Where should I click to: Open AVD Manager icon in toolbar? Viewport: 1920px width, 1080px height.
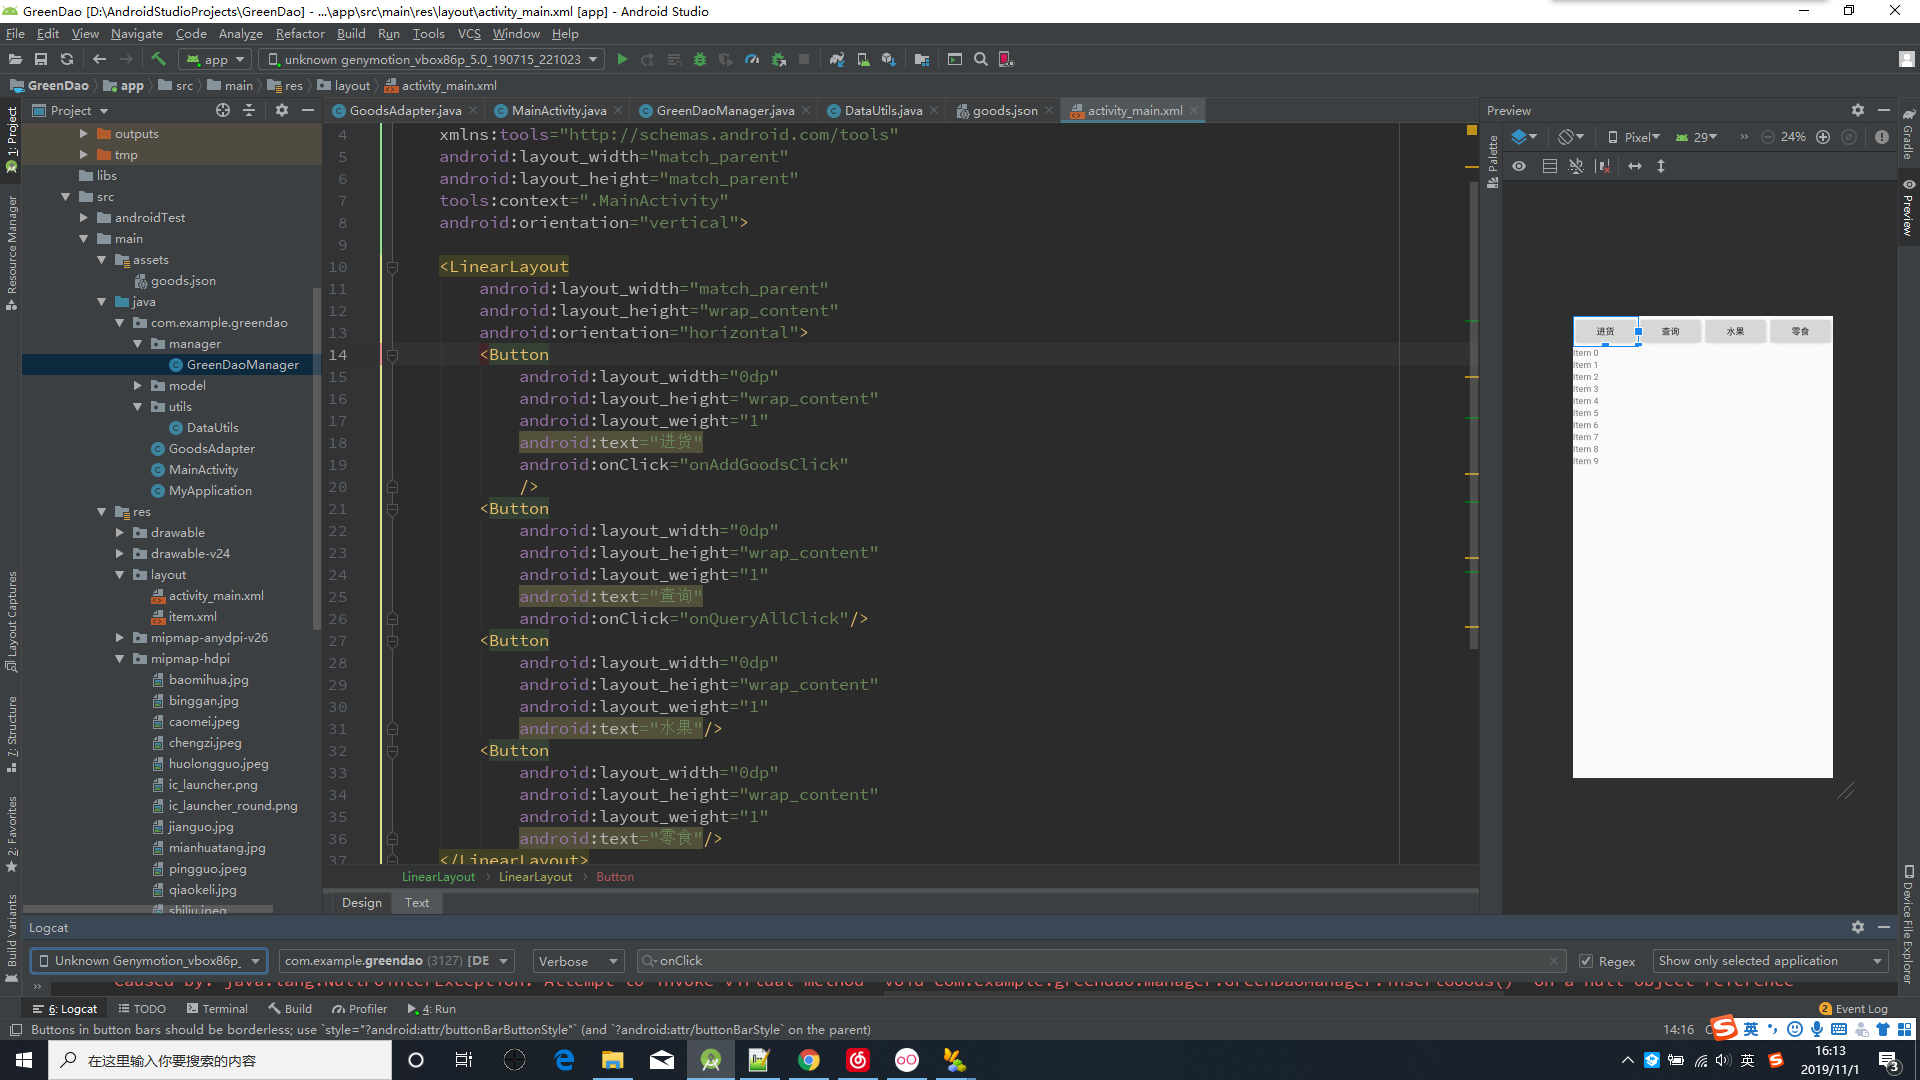click(863, 60)
